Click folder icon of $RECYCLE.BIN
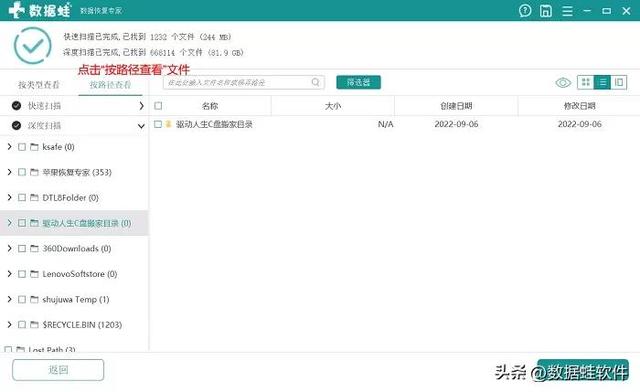 (34, 325)
